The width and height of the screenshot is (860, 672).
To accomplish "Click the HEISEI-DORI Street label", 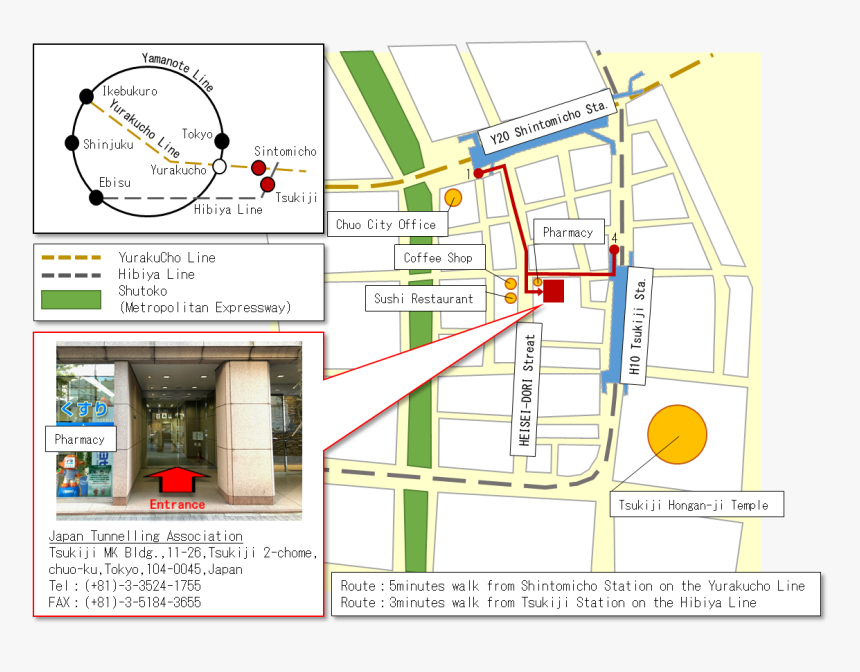I will coord(527,389).
